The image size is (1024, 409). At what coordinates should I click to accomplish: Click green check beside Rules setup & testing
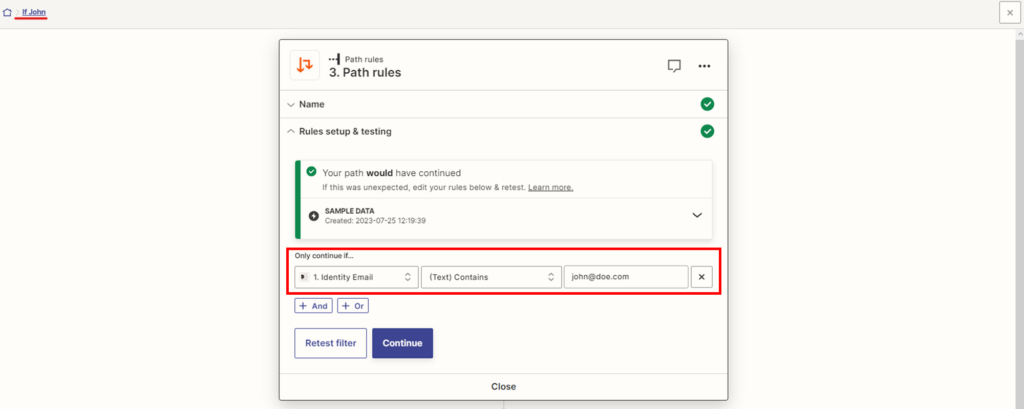point(707,131)
